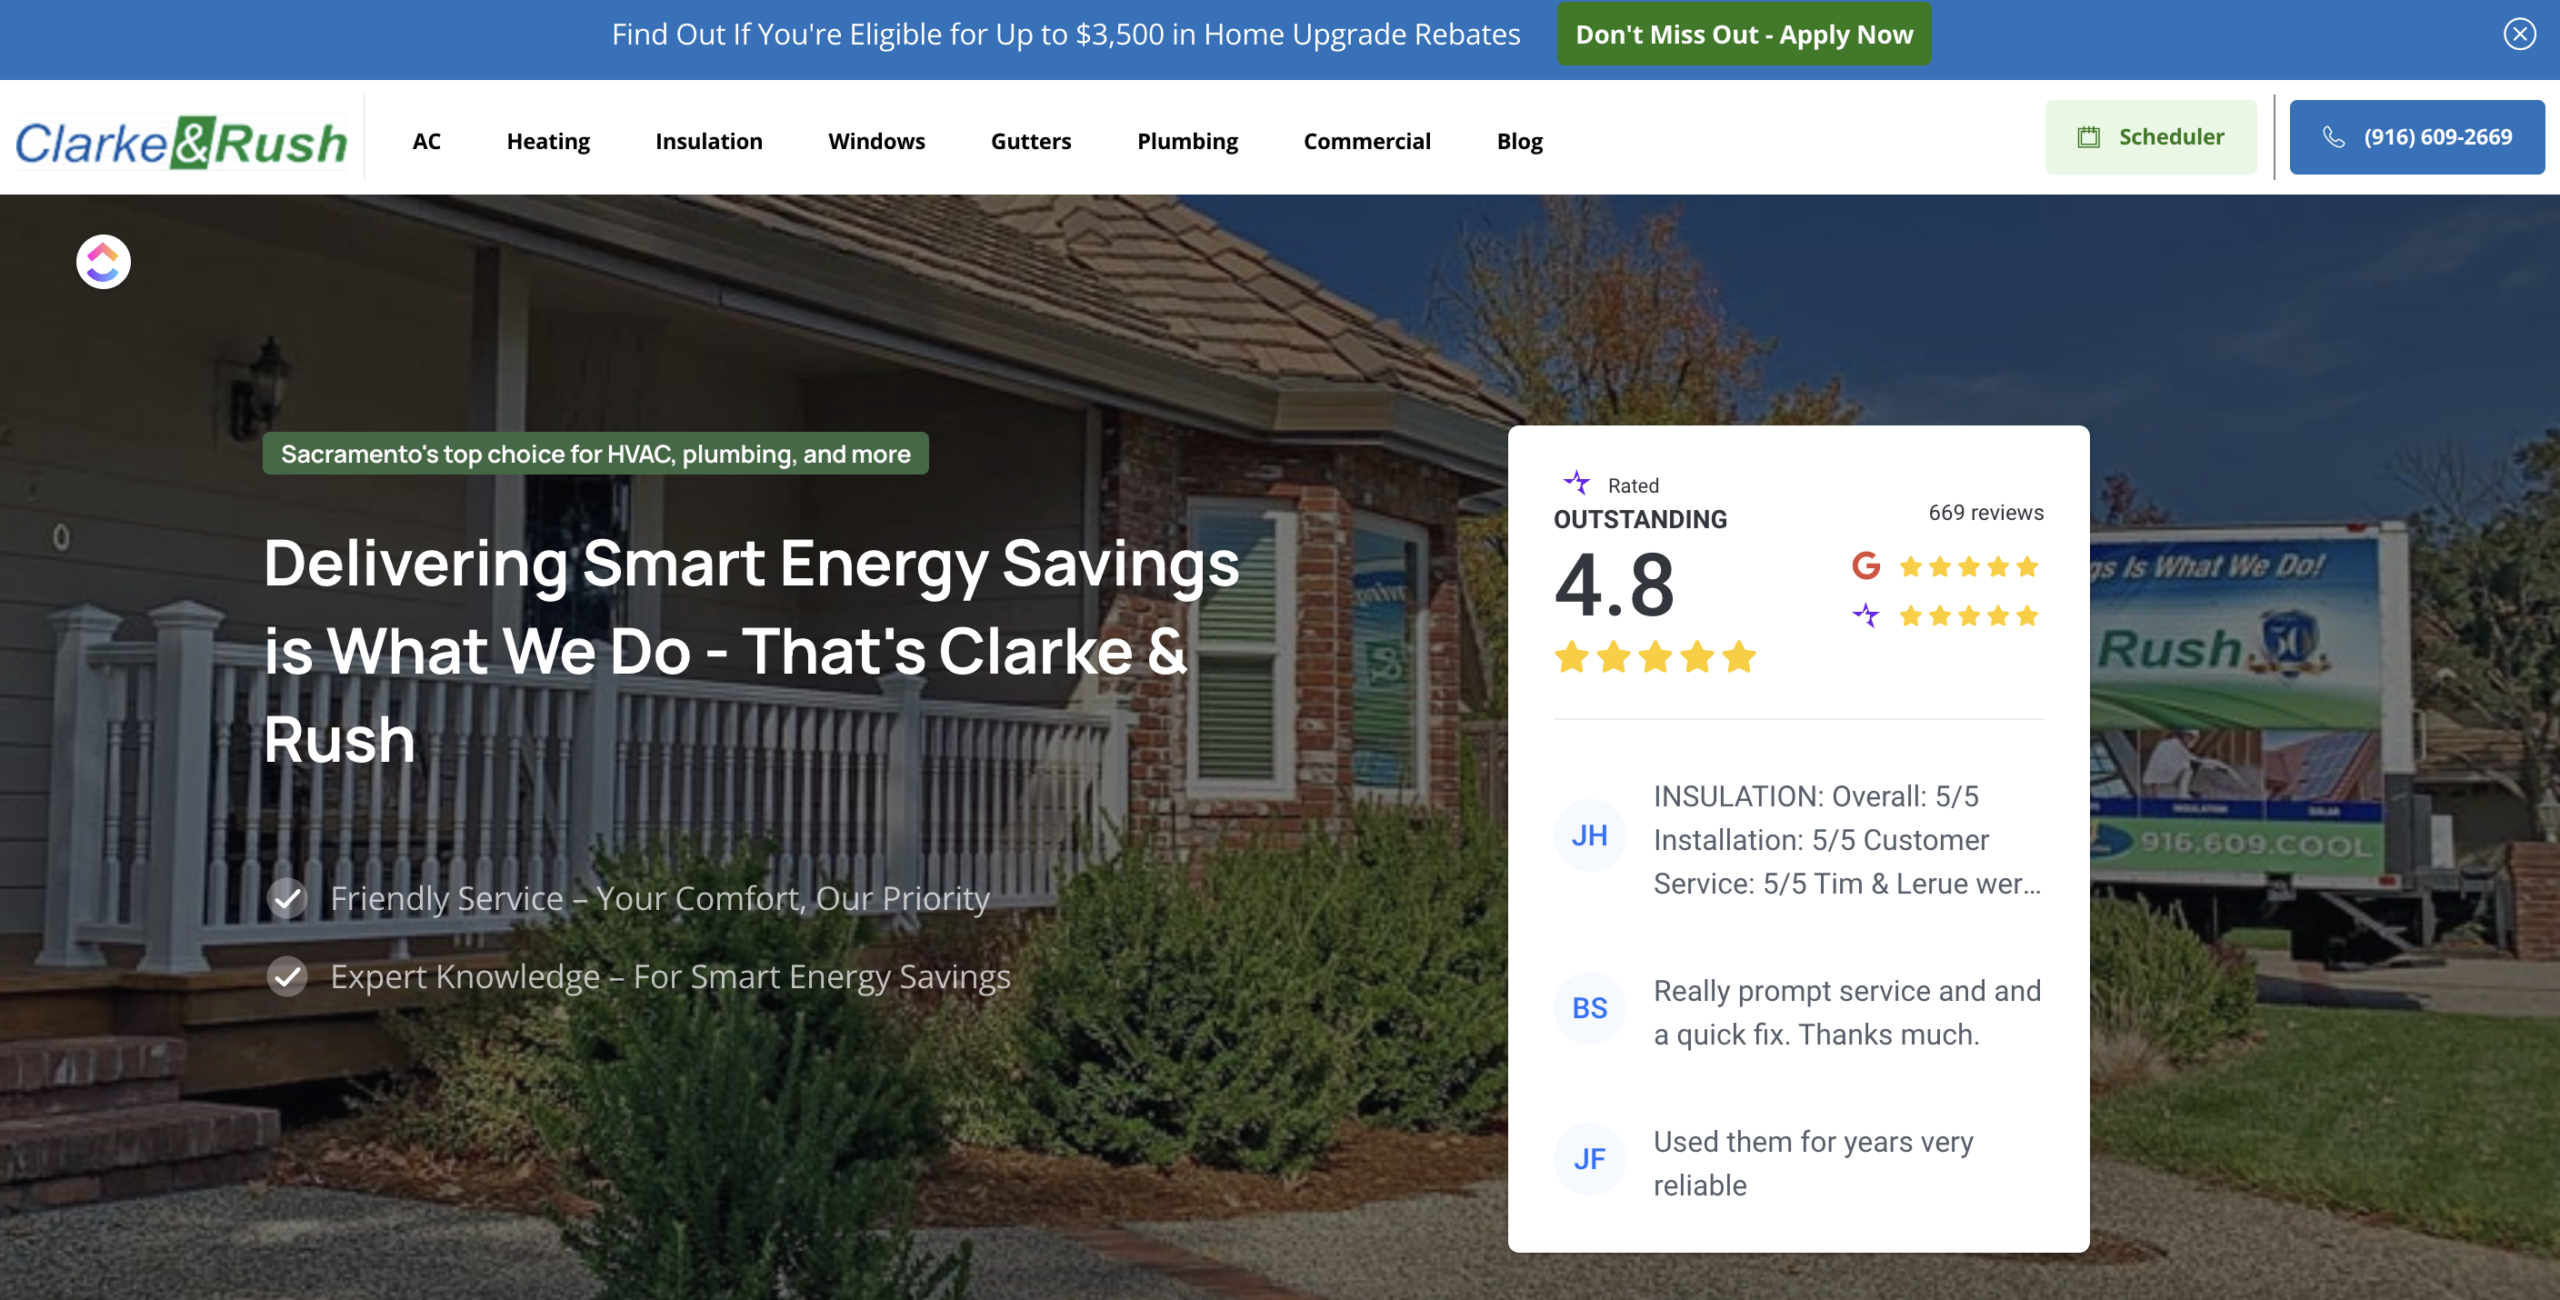Click the JF reviewer avatar

1589,1159
